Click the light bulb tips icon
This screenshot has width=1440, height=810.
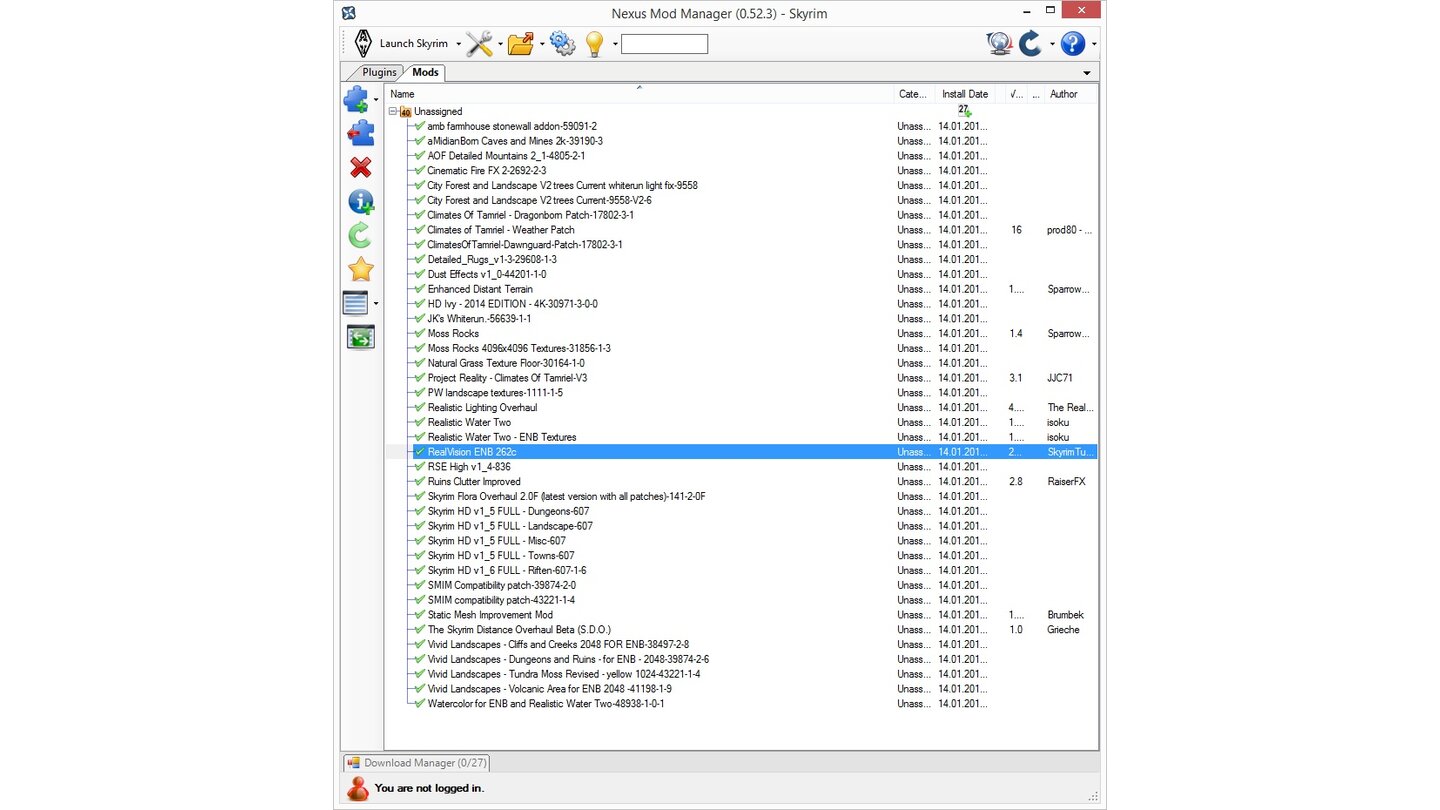(595, 44)
